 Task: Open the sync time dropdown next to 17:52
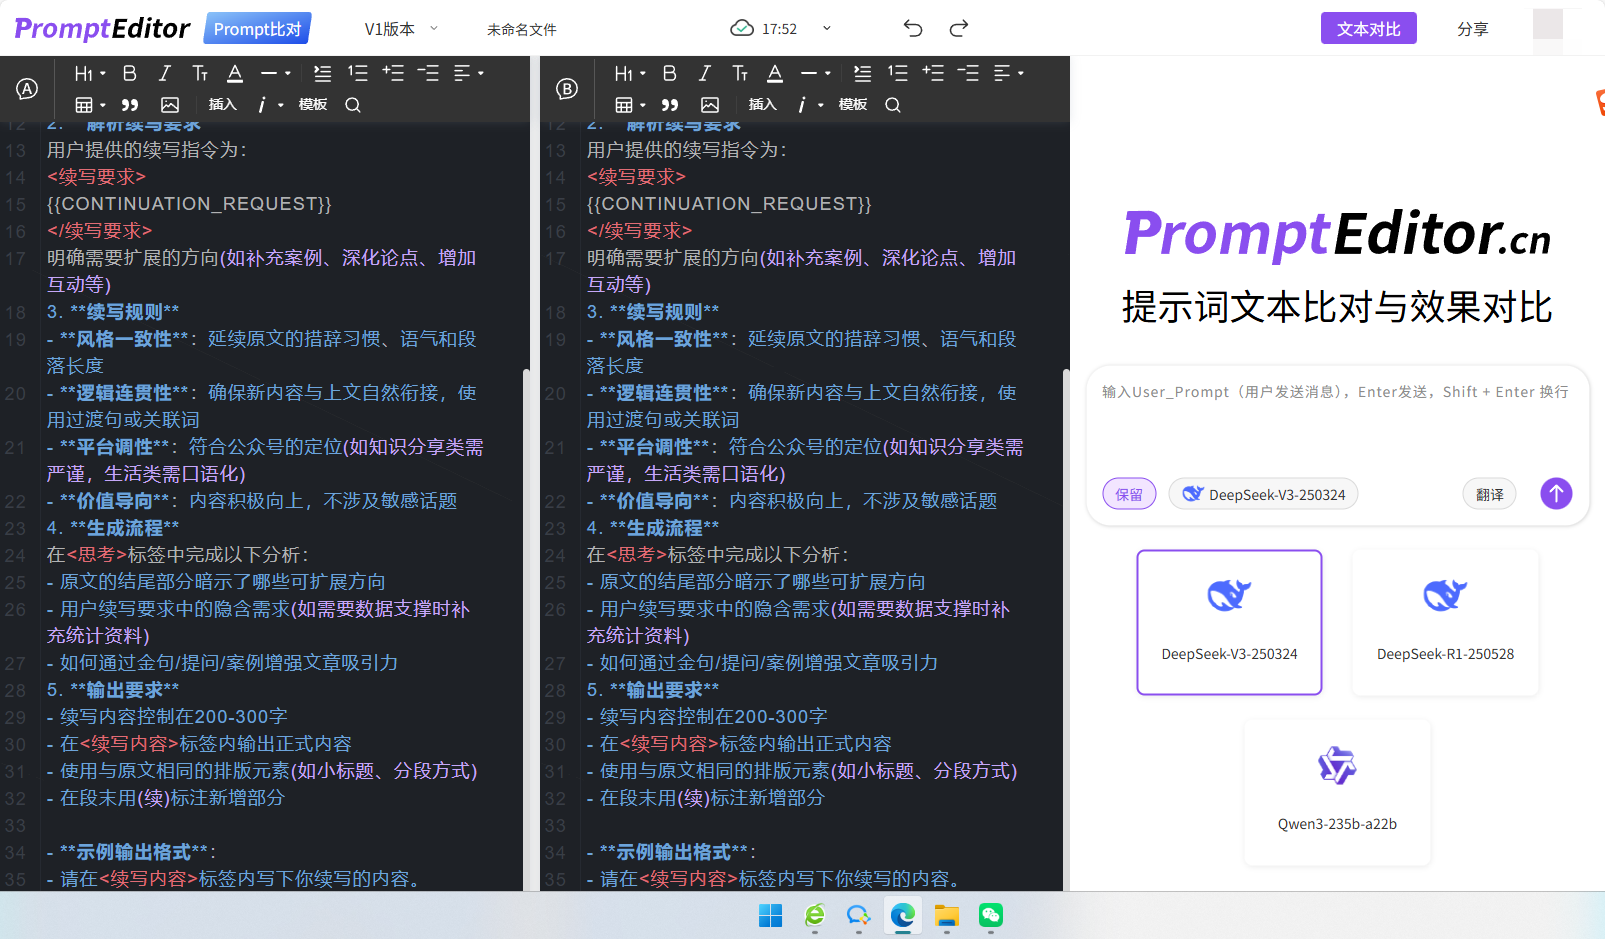(826, 28)
